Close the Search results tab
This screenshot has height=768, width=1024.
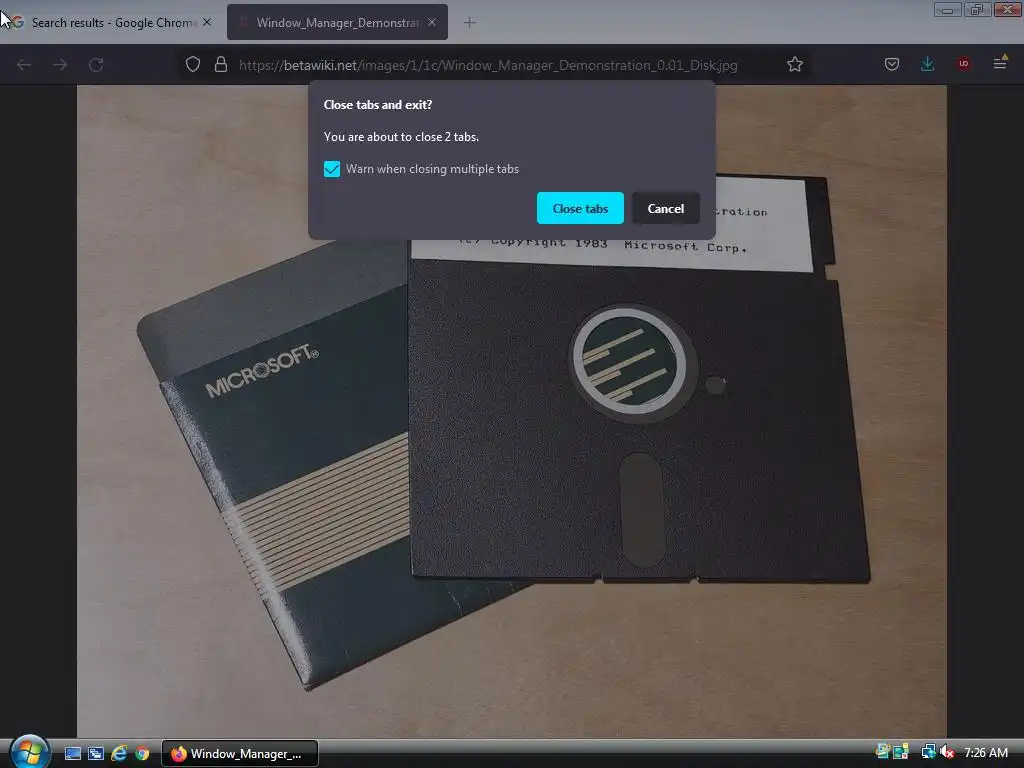[207, 22]
